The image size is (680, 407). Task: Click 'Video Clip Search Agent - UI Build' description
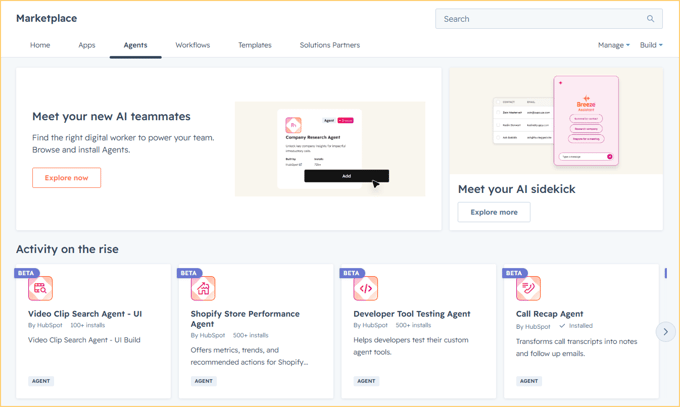tap(84, 340)
